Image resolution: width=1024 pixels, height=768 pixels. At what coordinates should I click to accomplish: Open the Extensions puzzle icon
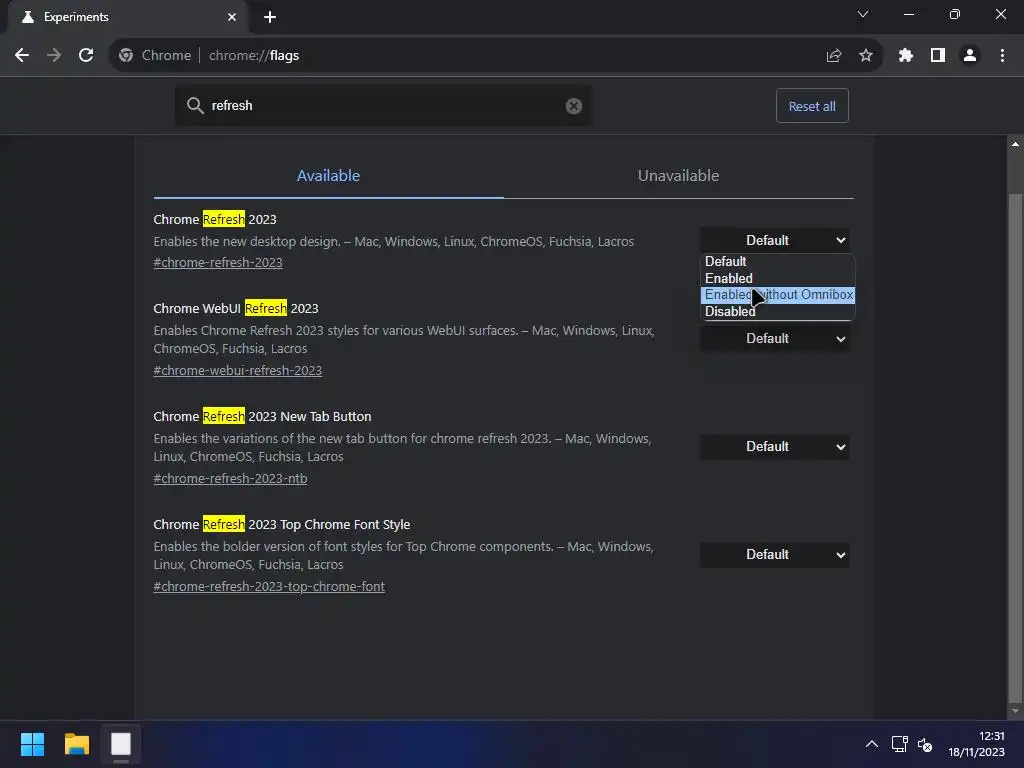[906, 56]
